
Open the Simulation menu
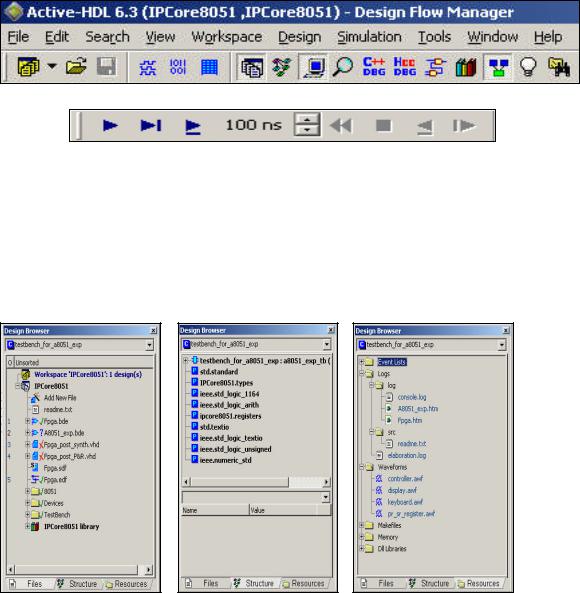point(369,37)
